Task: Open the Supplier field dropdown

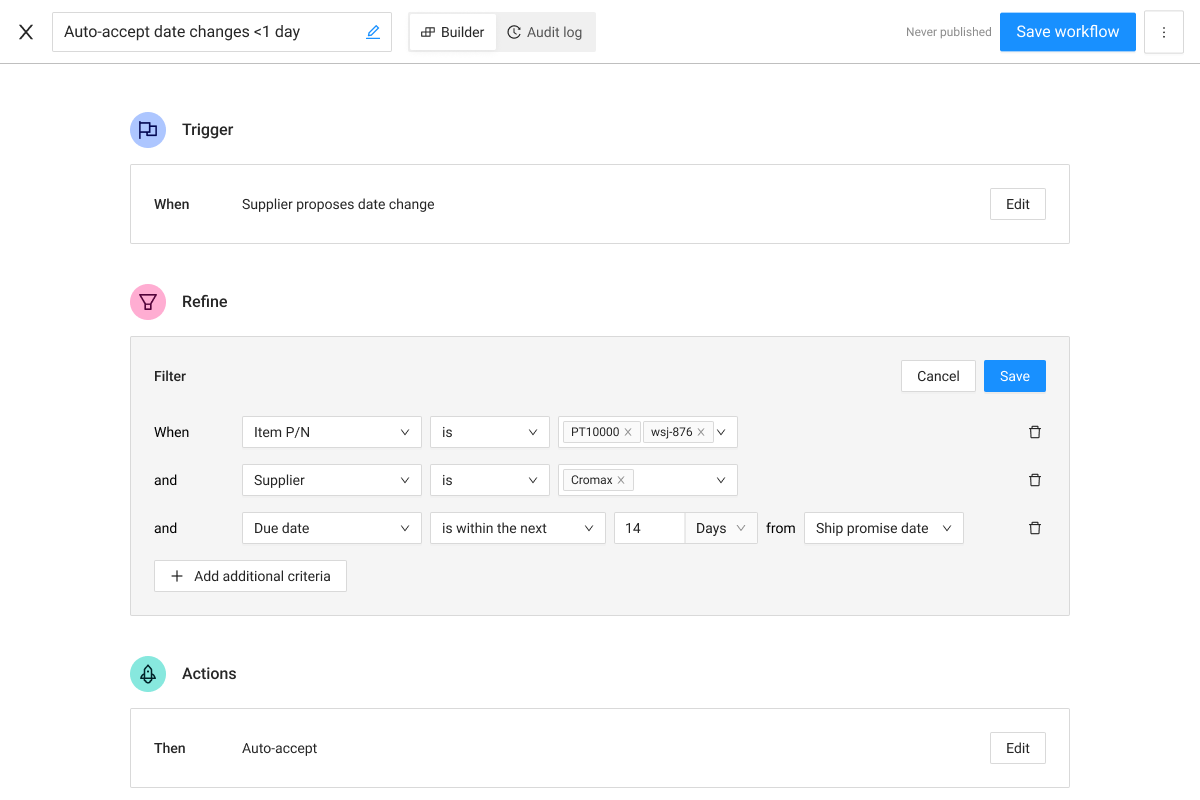Action: 331,480
